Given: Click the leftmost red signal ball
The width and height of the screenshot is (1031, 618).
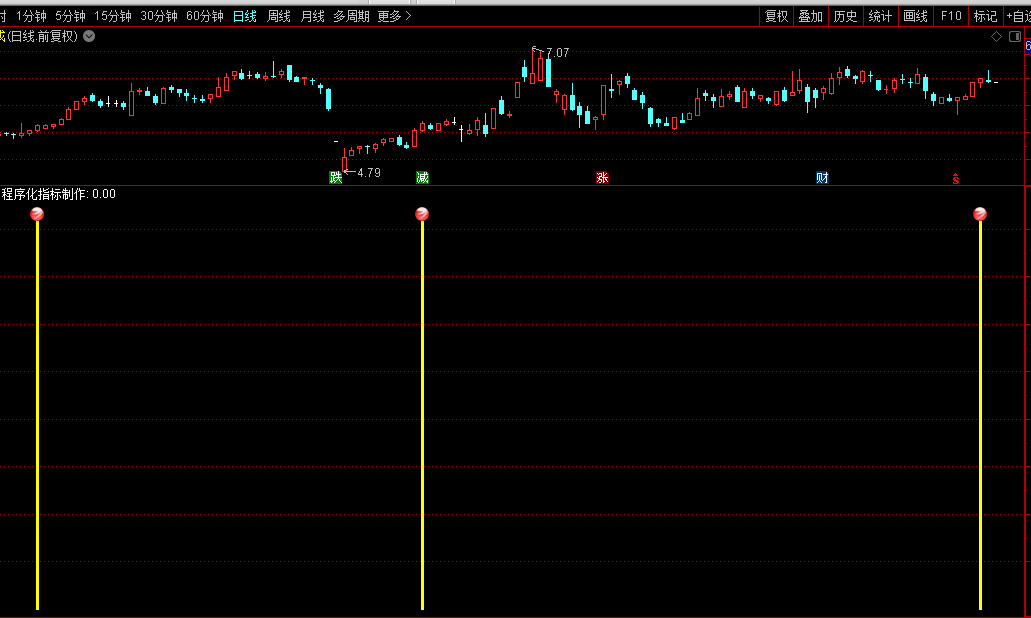Looking at the screenshot, I should (x=37, y=214).
